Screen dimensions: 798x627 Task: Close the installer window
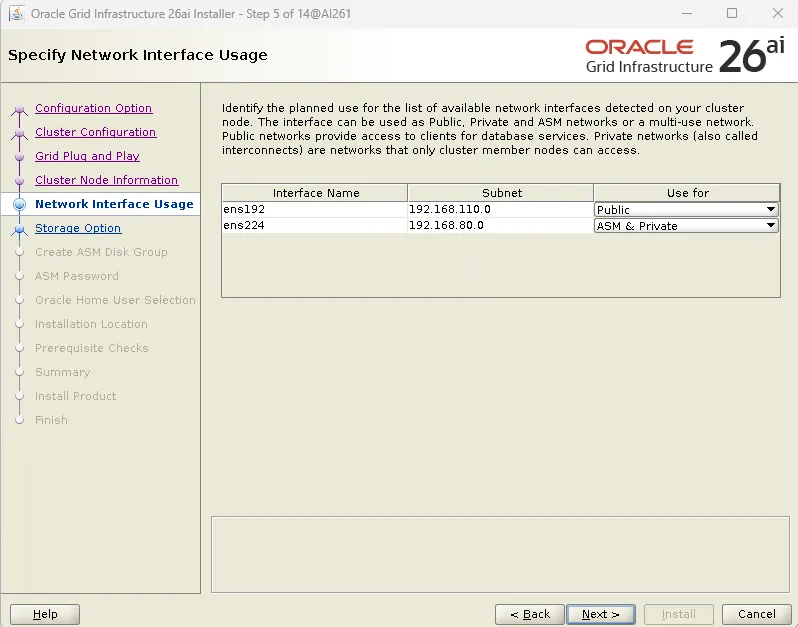pyautogui.click(x=778, y=13)
